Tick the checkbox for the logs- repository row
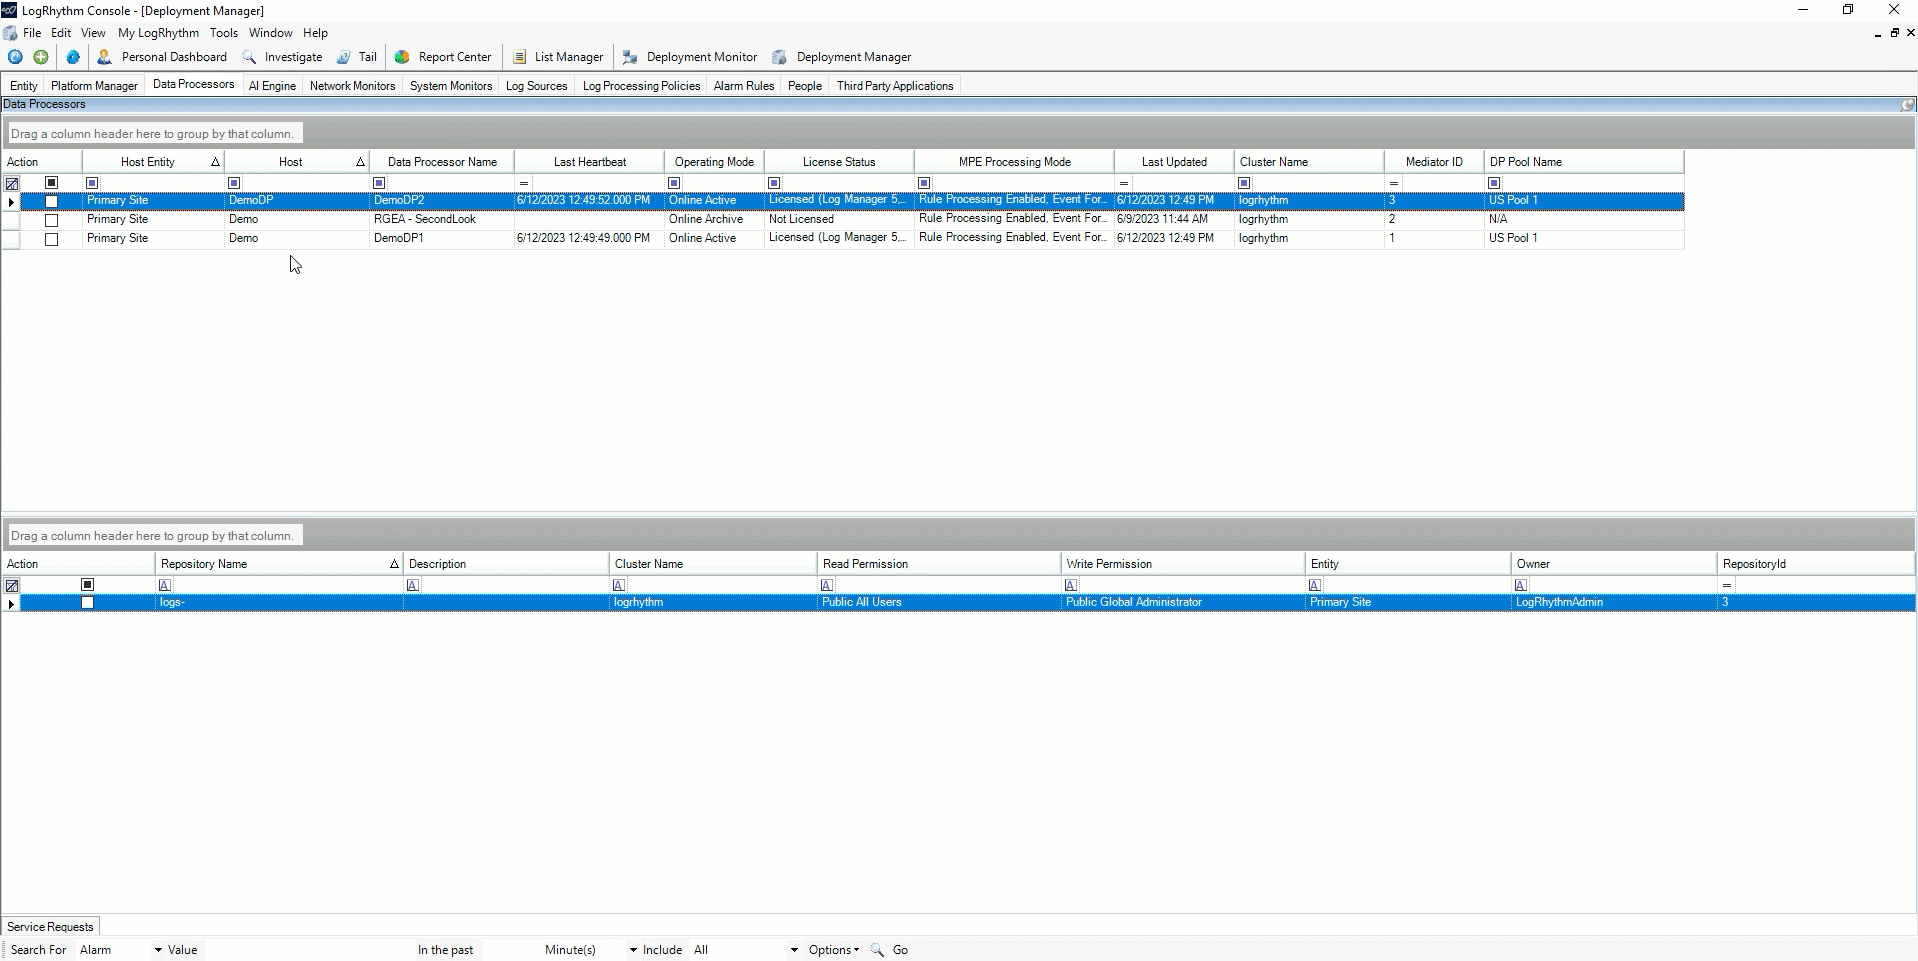The image size is (1918, 961). 87,603
